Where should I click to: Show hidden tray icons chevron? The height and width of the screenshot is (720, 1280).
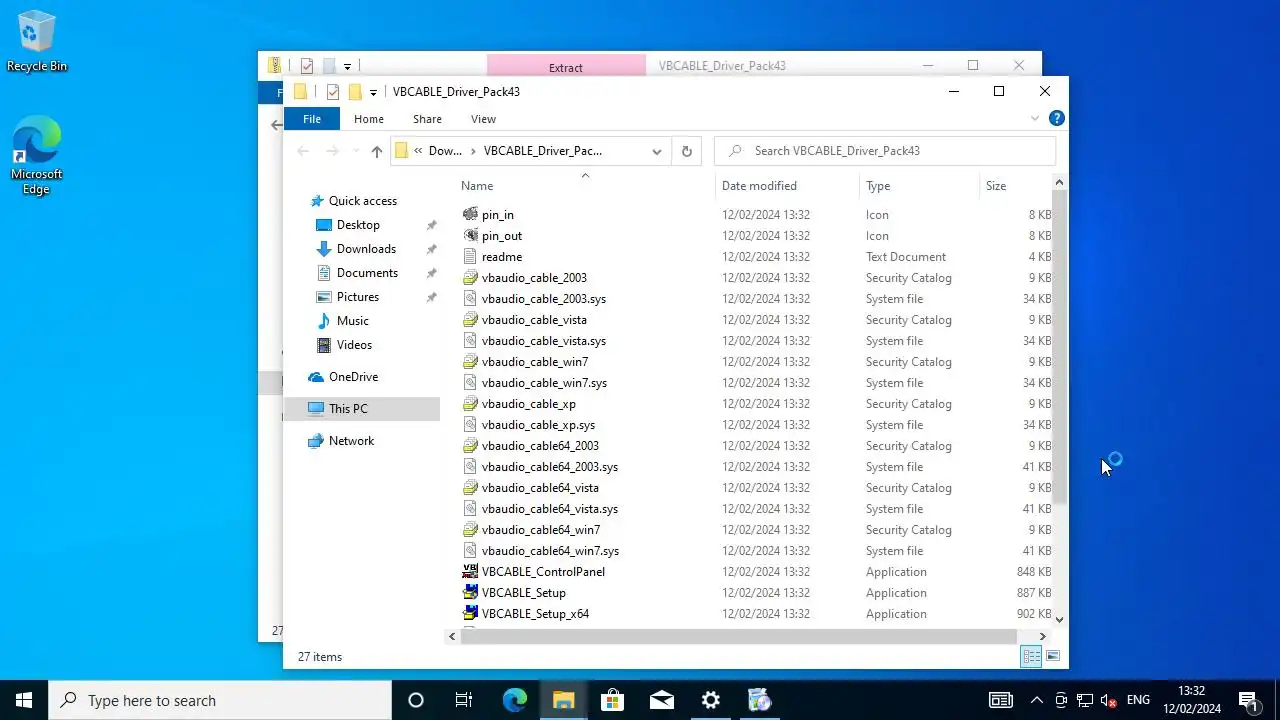pyautogui.click(x=1036, y=700)
